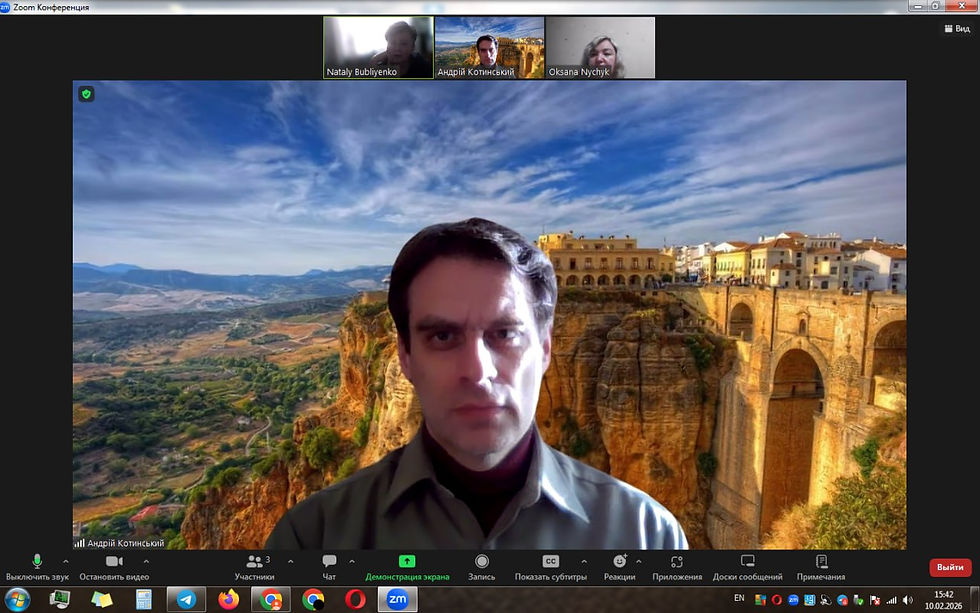The image size is (980, 613).
Task: Select Nataly Bubliyenko video thumbnail
Action: [x=378, y=47]
